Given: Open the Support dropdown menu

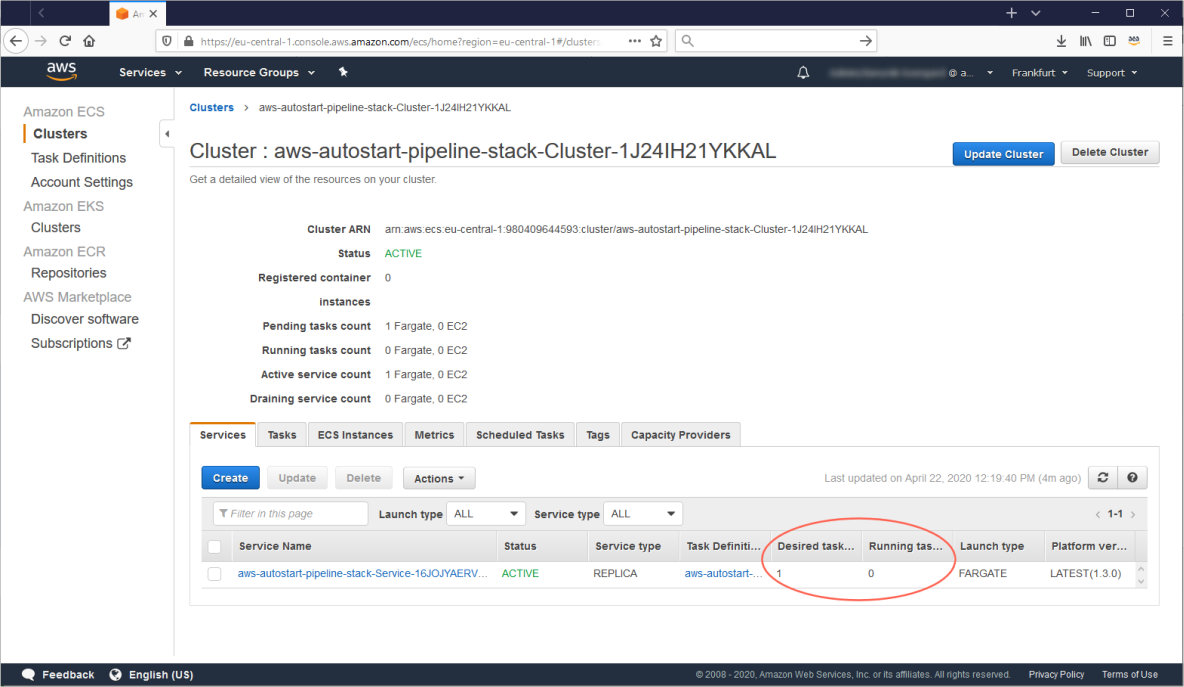Looking at the screenshot, I should (1112, 72).
